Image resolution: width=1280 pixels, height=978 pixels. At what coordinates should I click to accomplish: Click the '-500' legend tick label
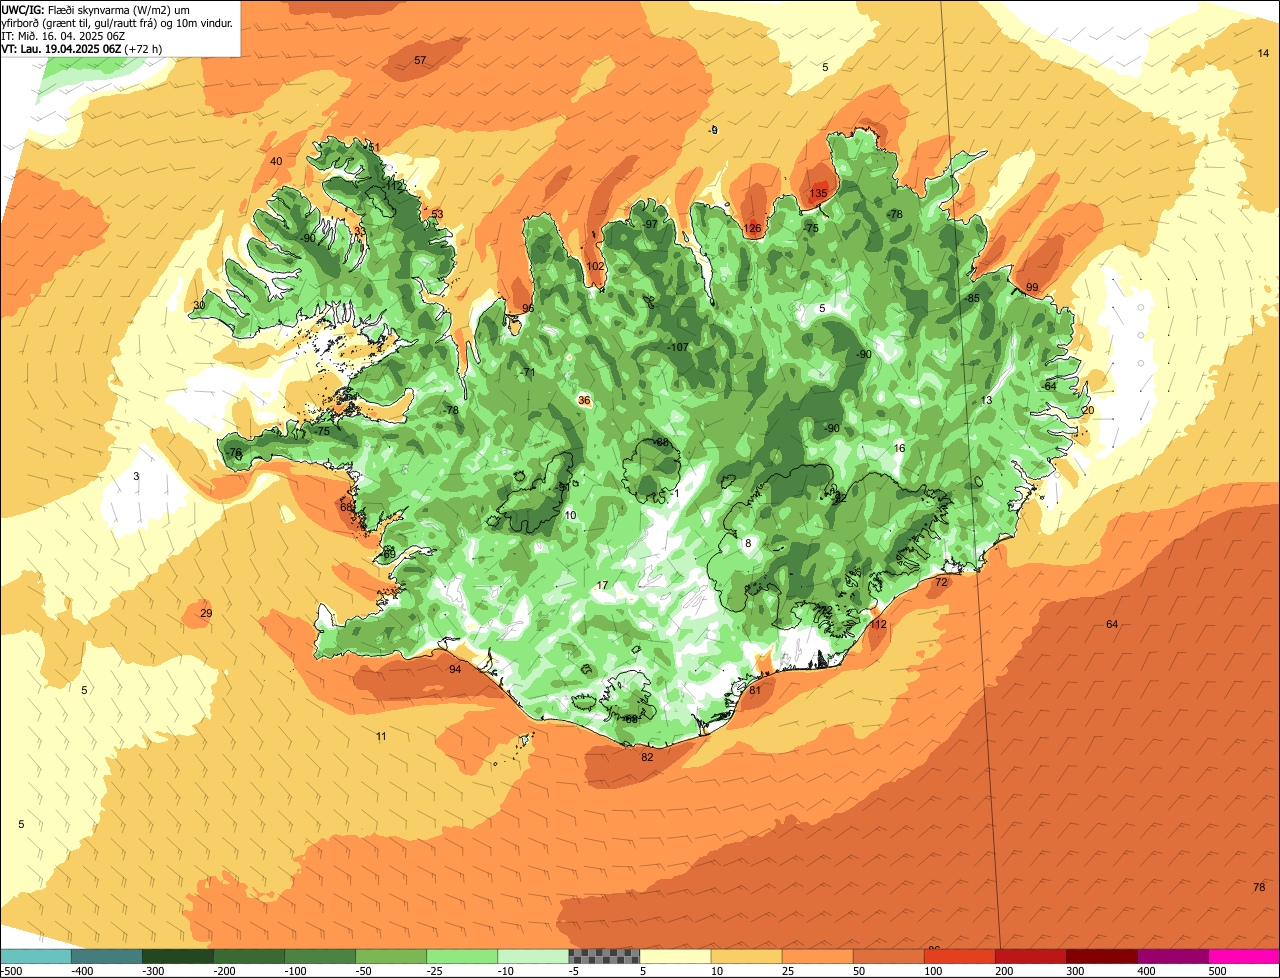[x=12, y=970]
